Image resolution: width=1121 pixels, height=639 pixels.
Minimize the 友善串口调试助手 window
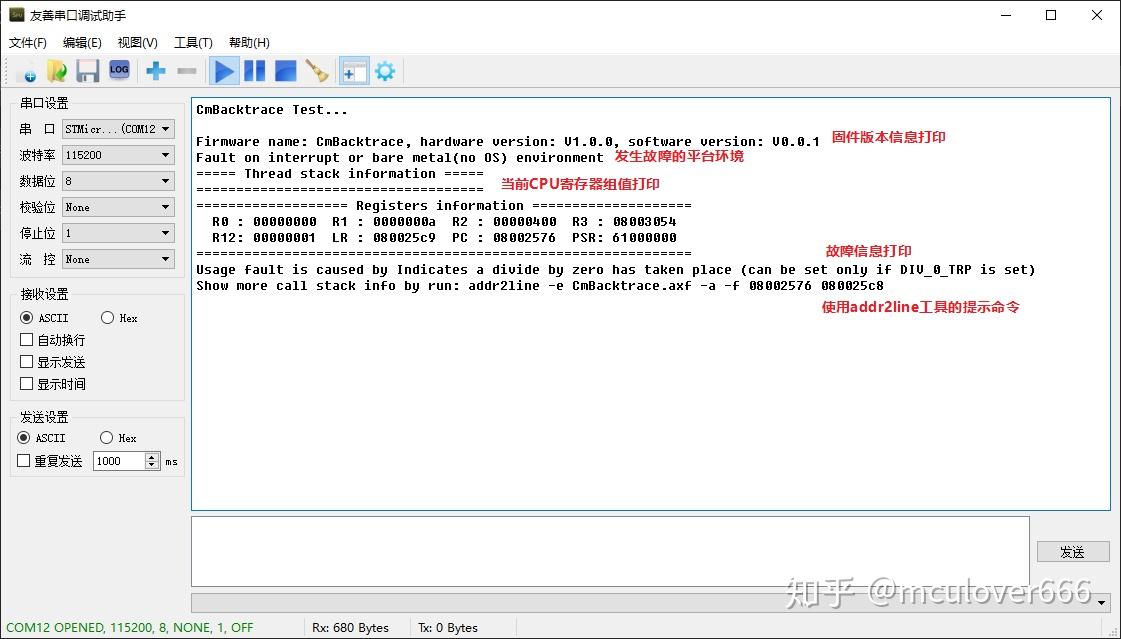[x=1006, y=15]
